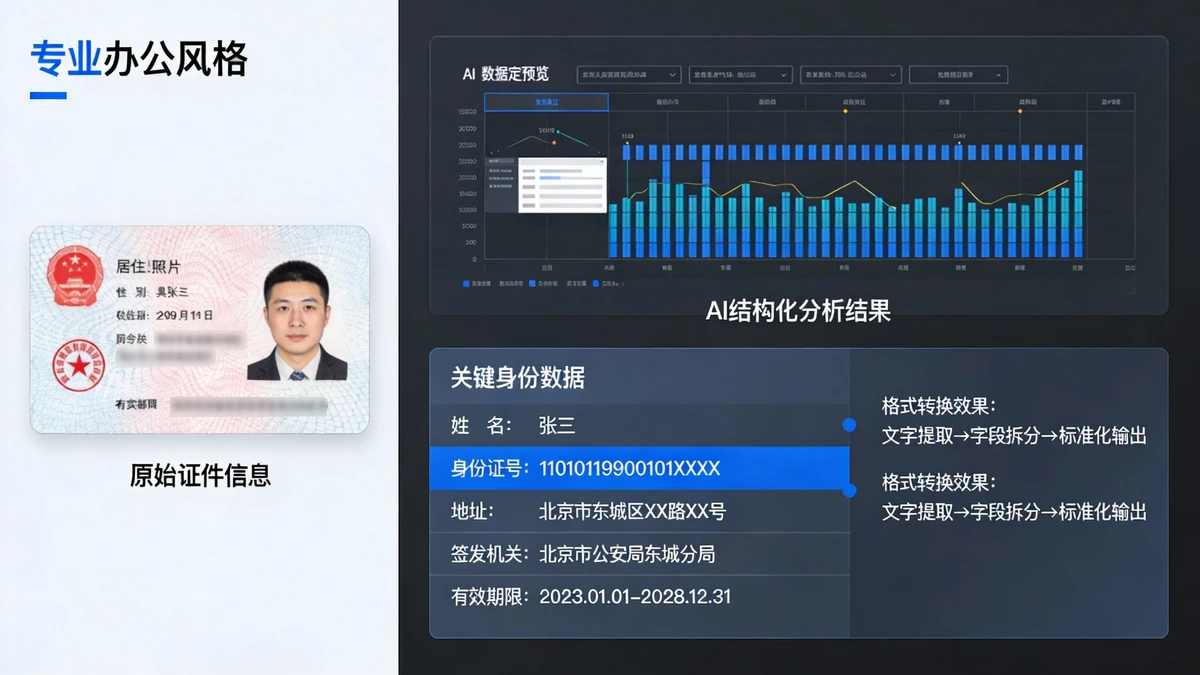Expand the third dropdown in the dashboard header
1200x675 pixels.
pyautogui.click(x=850, y=75)
